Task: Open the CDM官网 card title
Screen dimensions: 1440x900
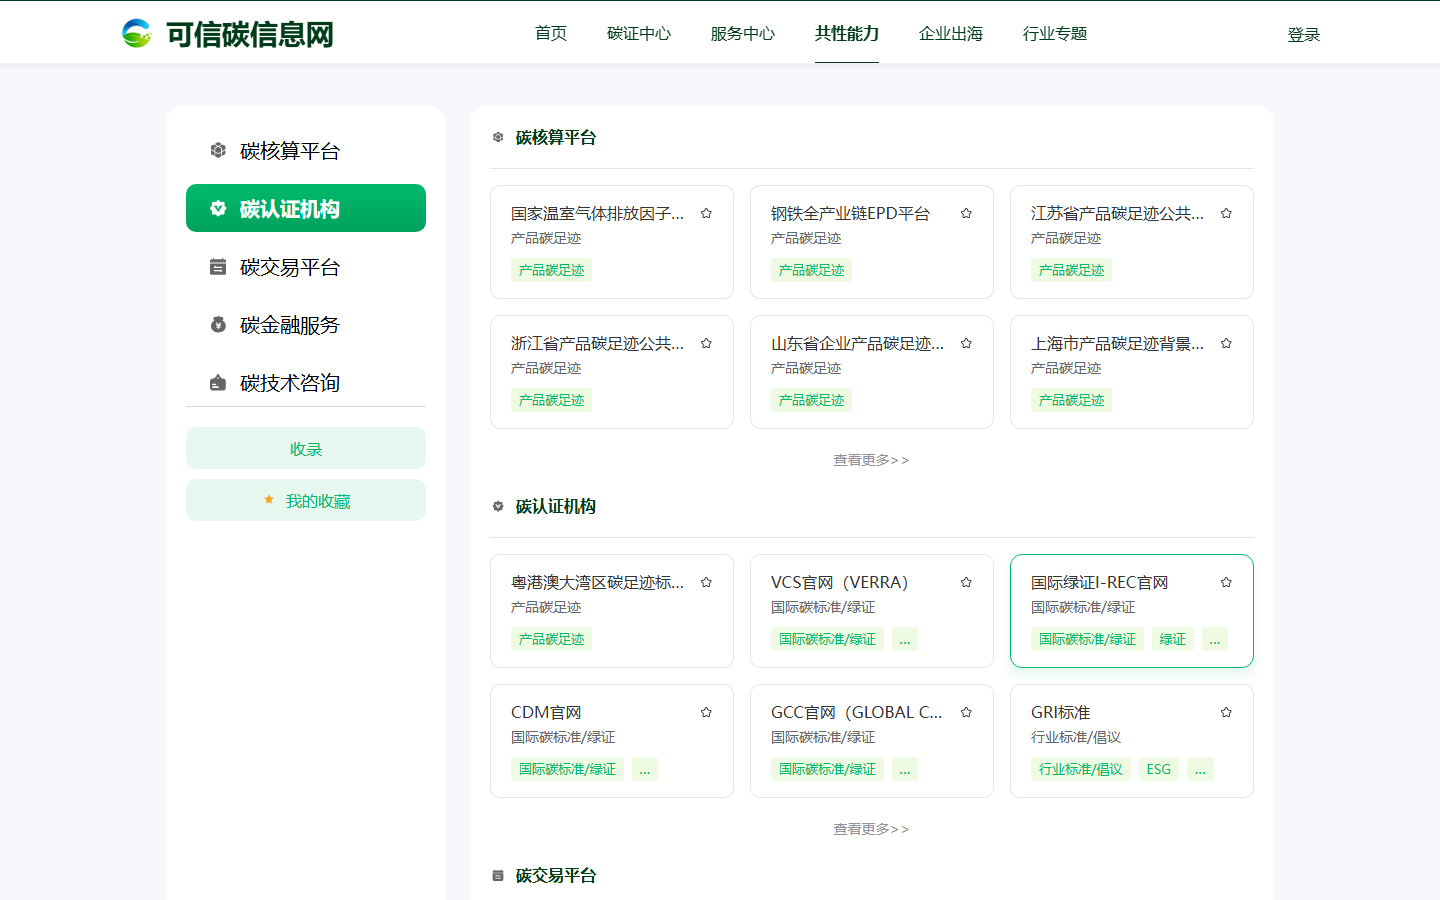Action: pyautogui.click(x=546, y=712)
